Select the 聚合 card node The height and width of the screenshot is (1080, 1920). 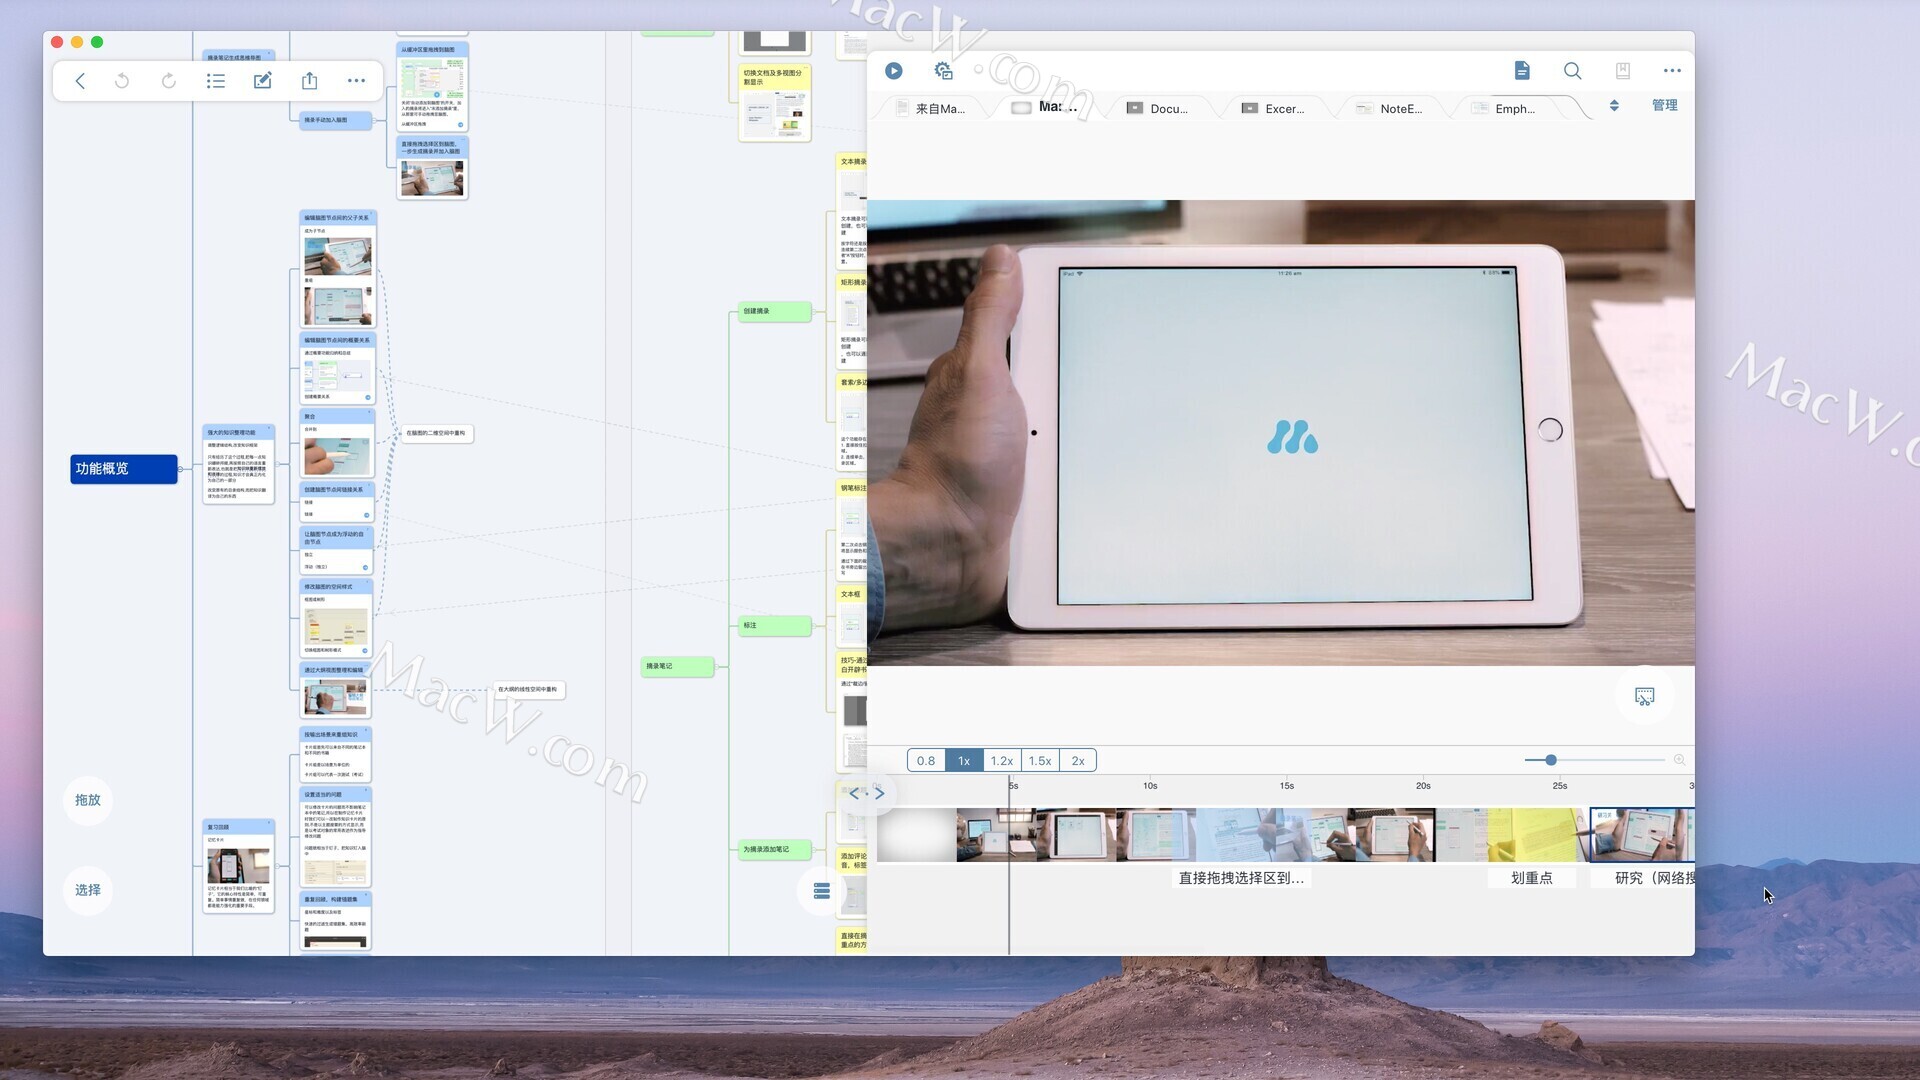tap(337, 443)
